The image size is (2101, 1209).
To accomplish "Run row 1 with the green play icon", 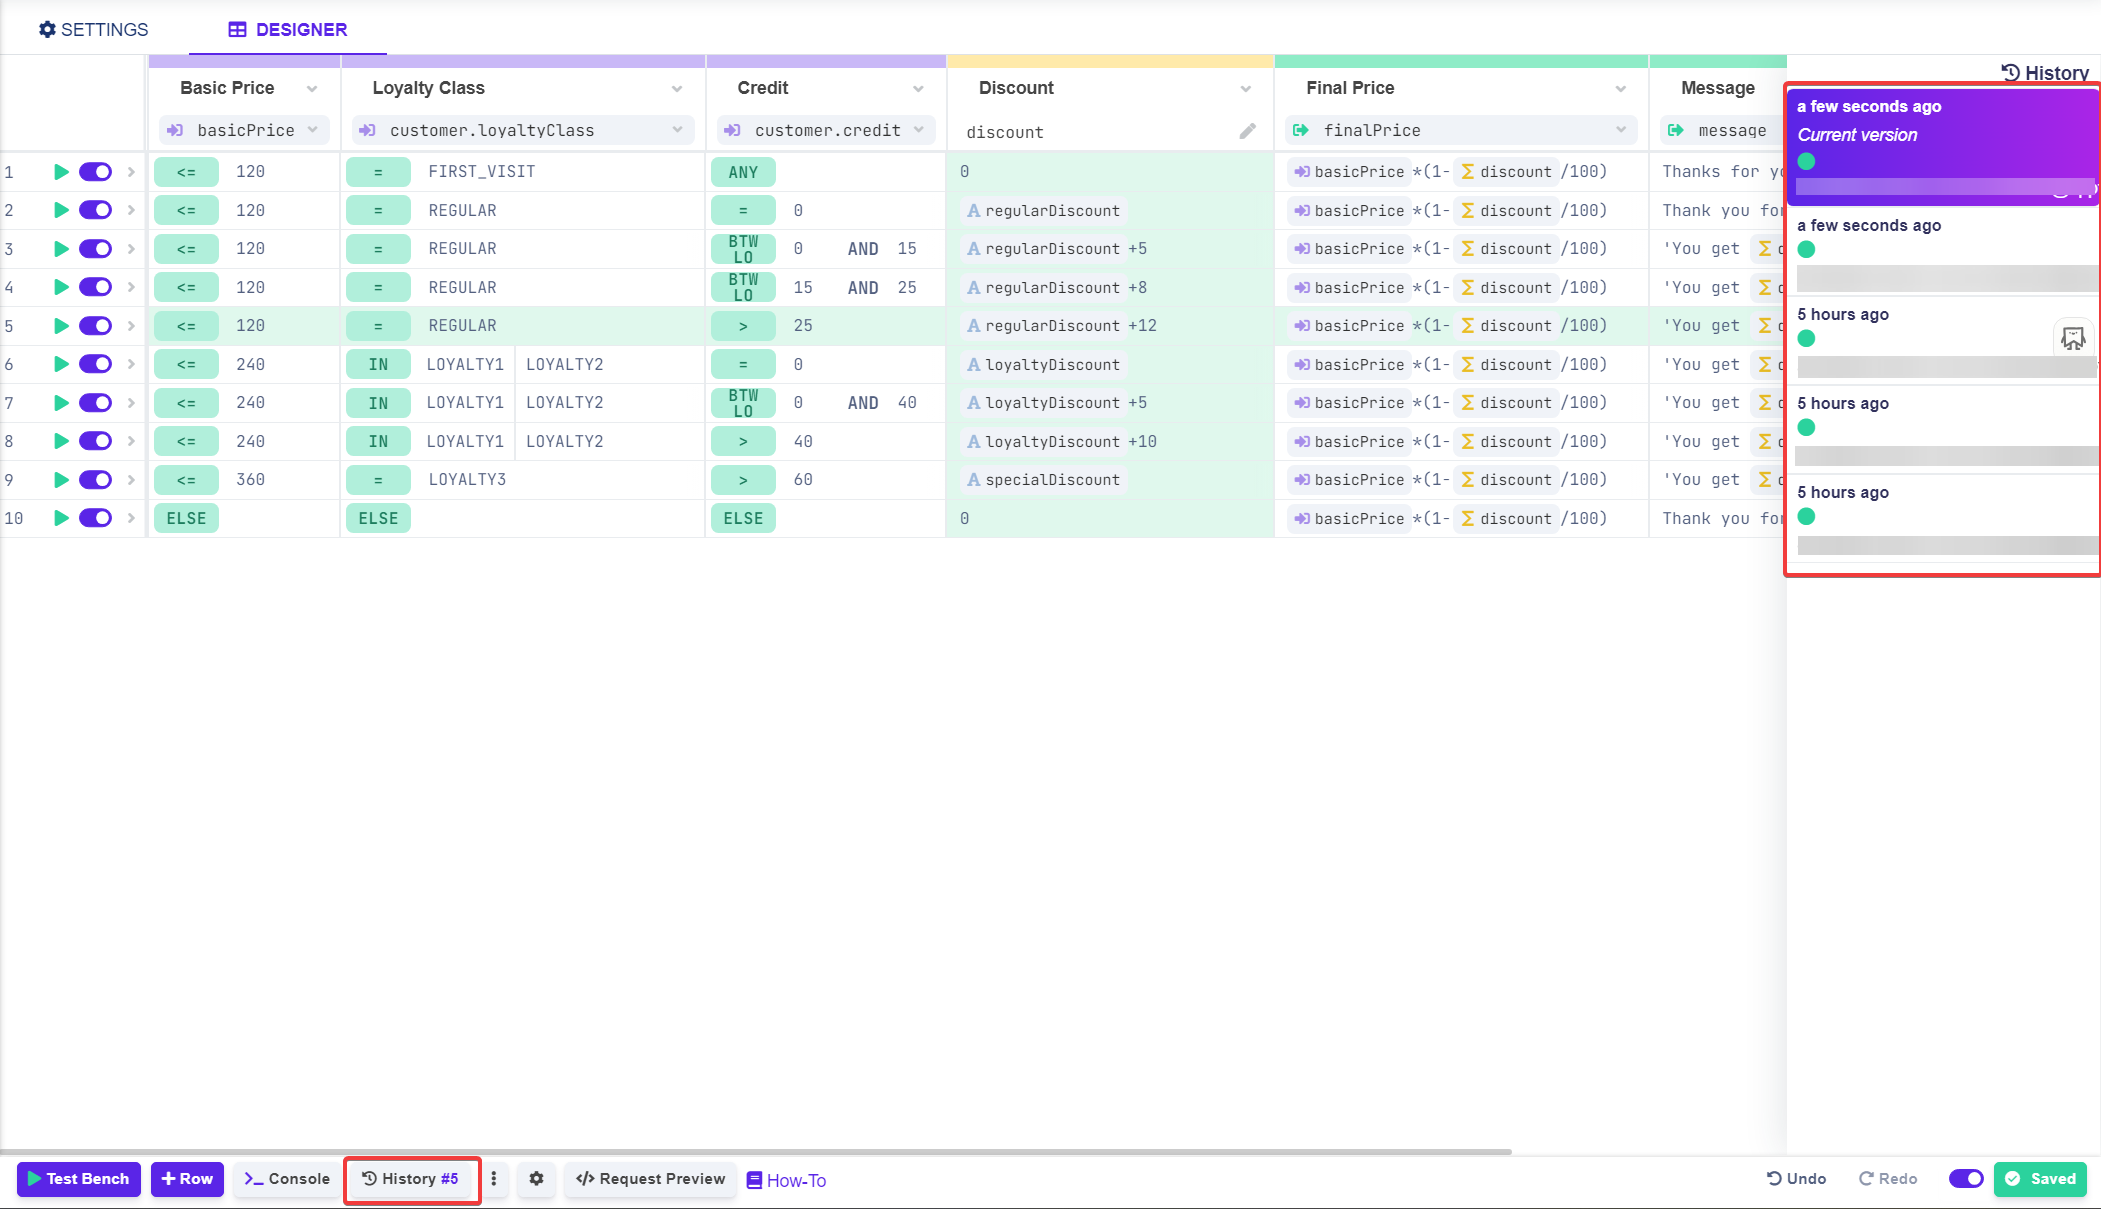I will 61,172.
